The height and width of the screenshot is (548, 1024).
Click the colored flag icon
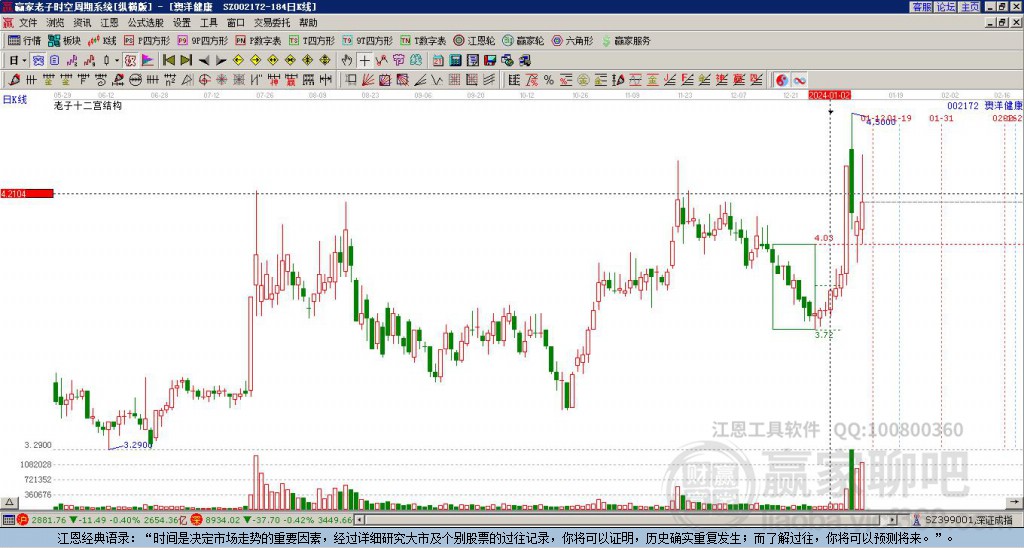[x=148, y=61]
